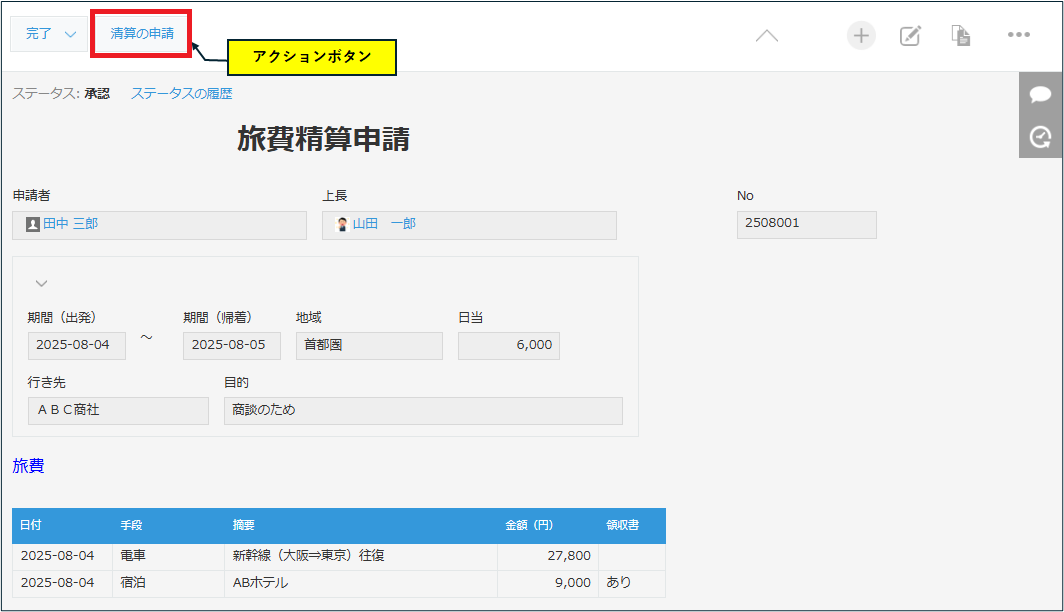The width and height of the screenshot is (1064, 612).
Task: Open the 完了 dropdown
Action: click(x=51, y=34)
